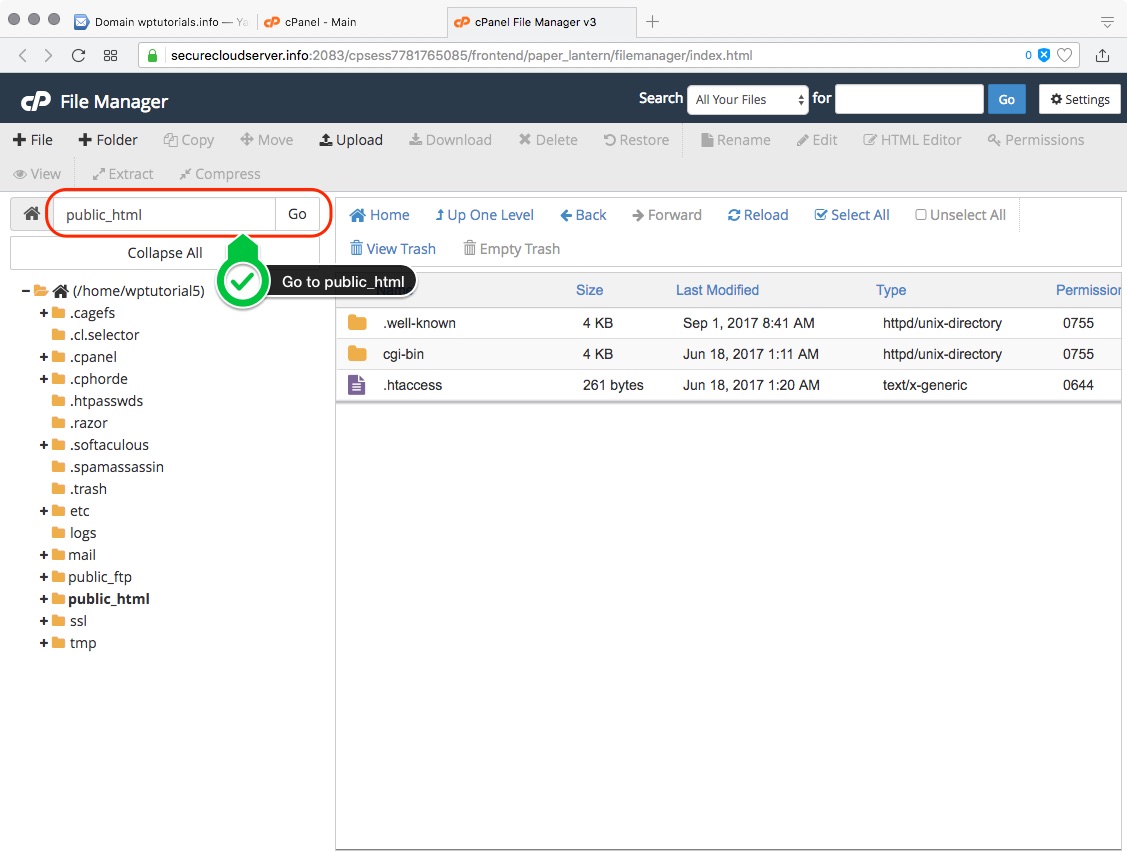Click Select All in file pane

point(852,215)
